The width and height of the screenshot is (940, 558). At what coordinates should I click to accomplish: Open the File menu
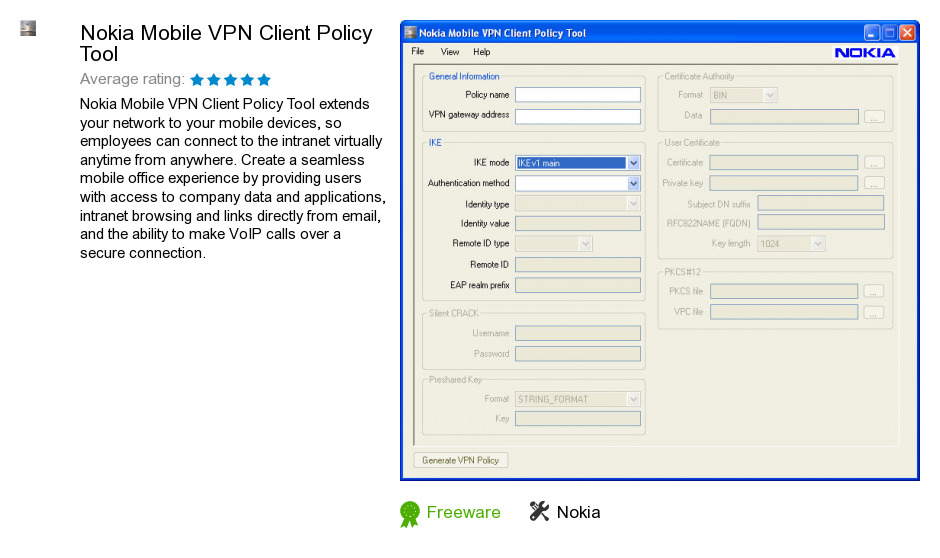(418, 52)
